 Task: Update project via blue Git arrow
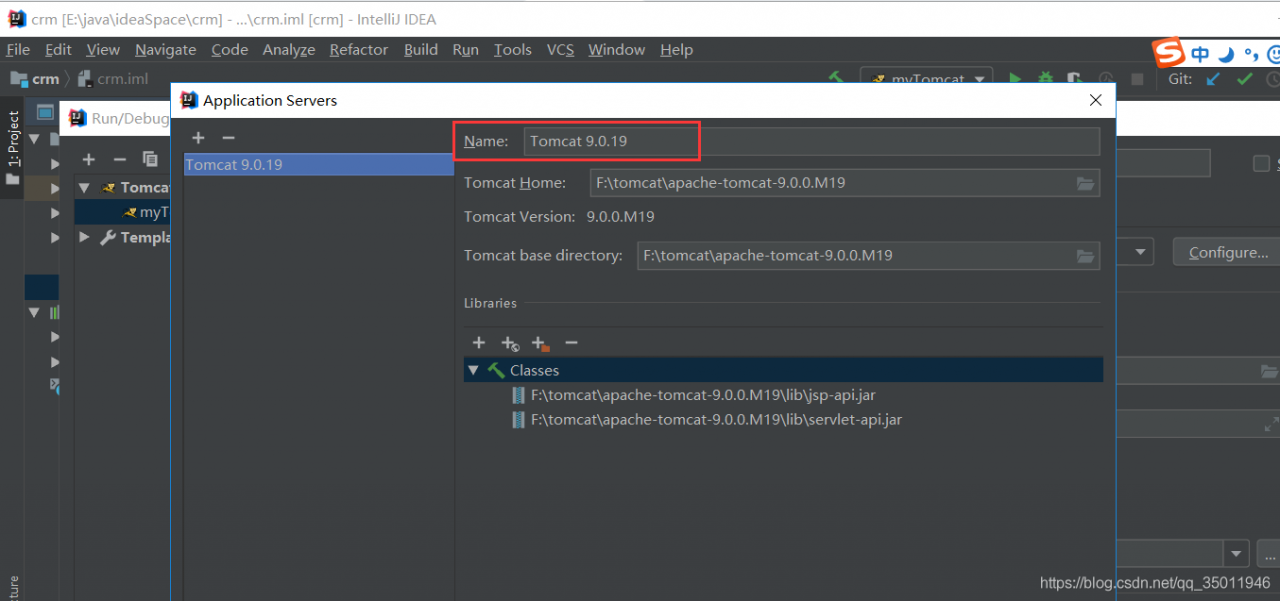tap(1213, 79)
